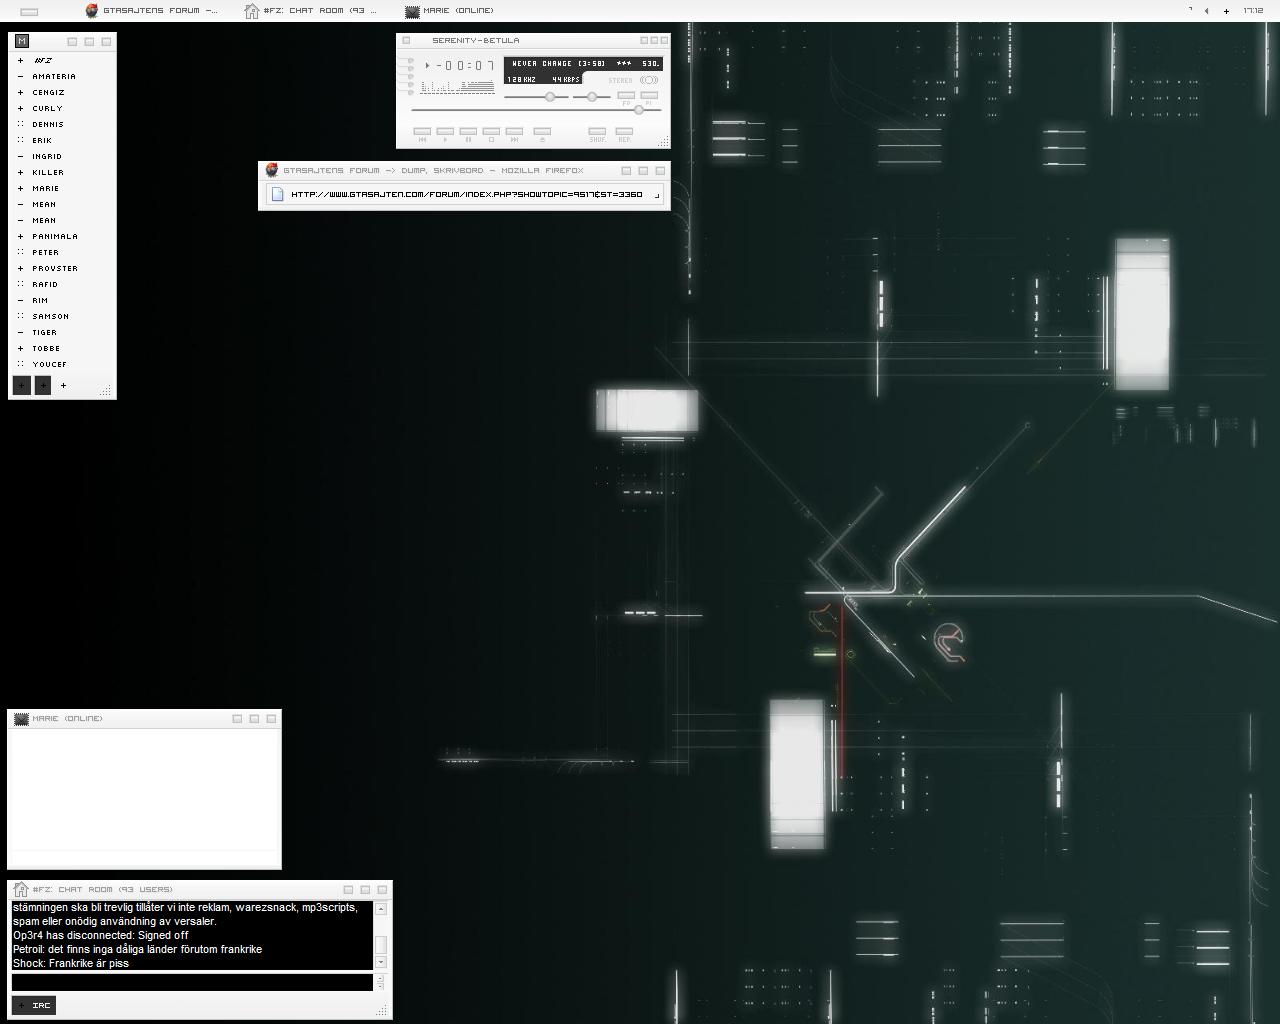Click the balance slider knob
1280x1024 pixels.
[592, 97]
